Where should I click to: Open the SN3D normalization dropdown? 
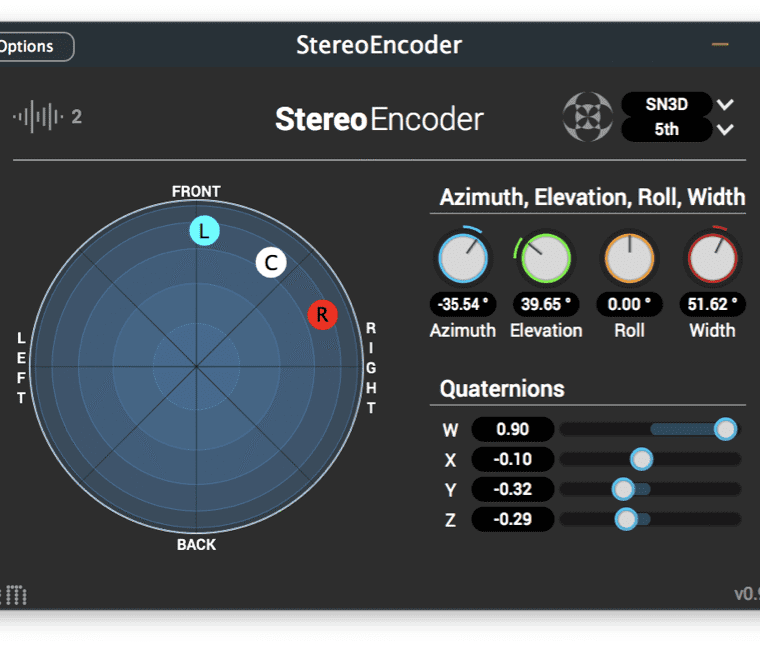[667, 104]
